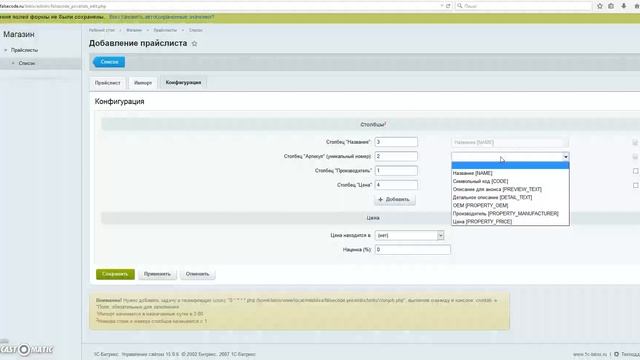The image size is (640, 360).
Task: Click the Рабочий стол breadcrumb link
Action: (x=102, y=30)
